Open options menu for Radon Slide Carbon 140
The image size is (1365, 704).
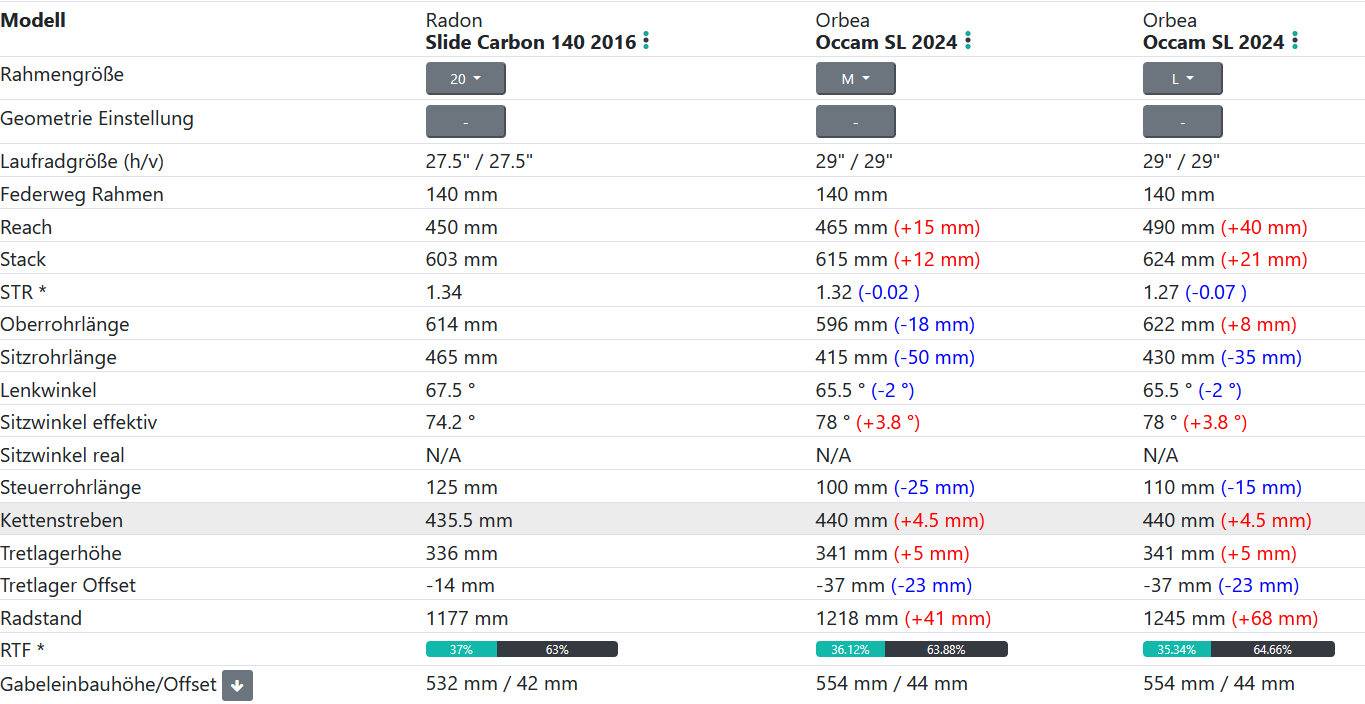click(646, 41)
